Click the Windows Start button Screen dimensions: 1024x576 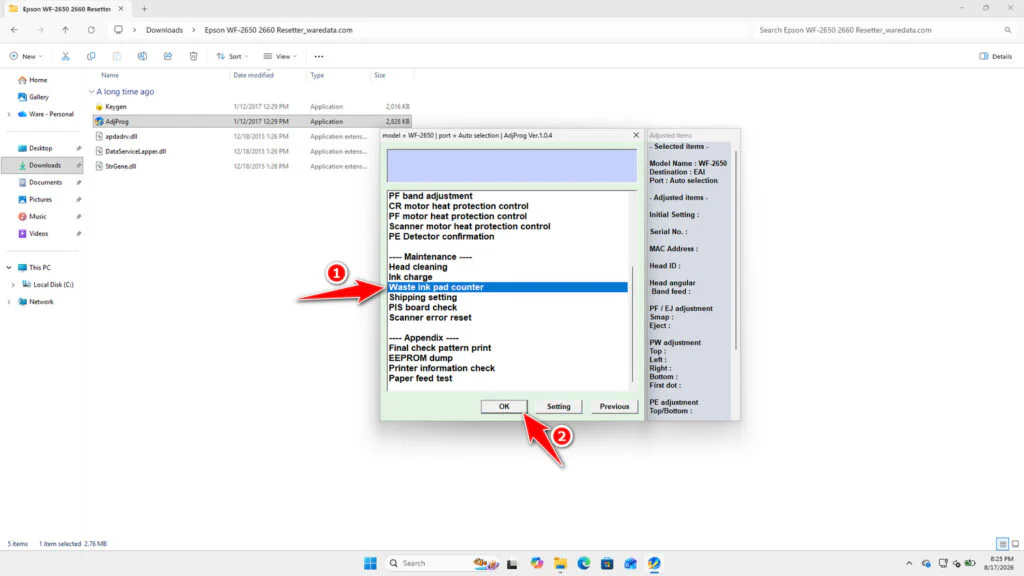point(370,563)
